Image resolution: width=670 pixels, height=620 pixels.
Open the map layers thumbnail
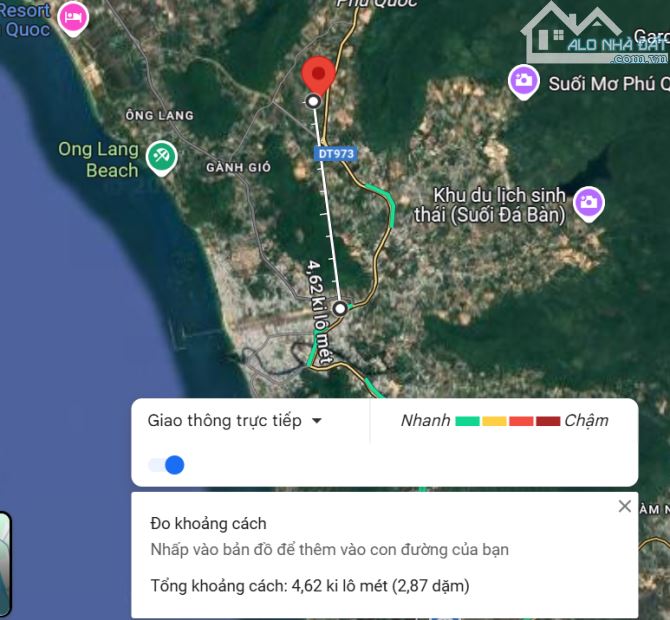click(4, 565)
